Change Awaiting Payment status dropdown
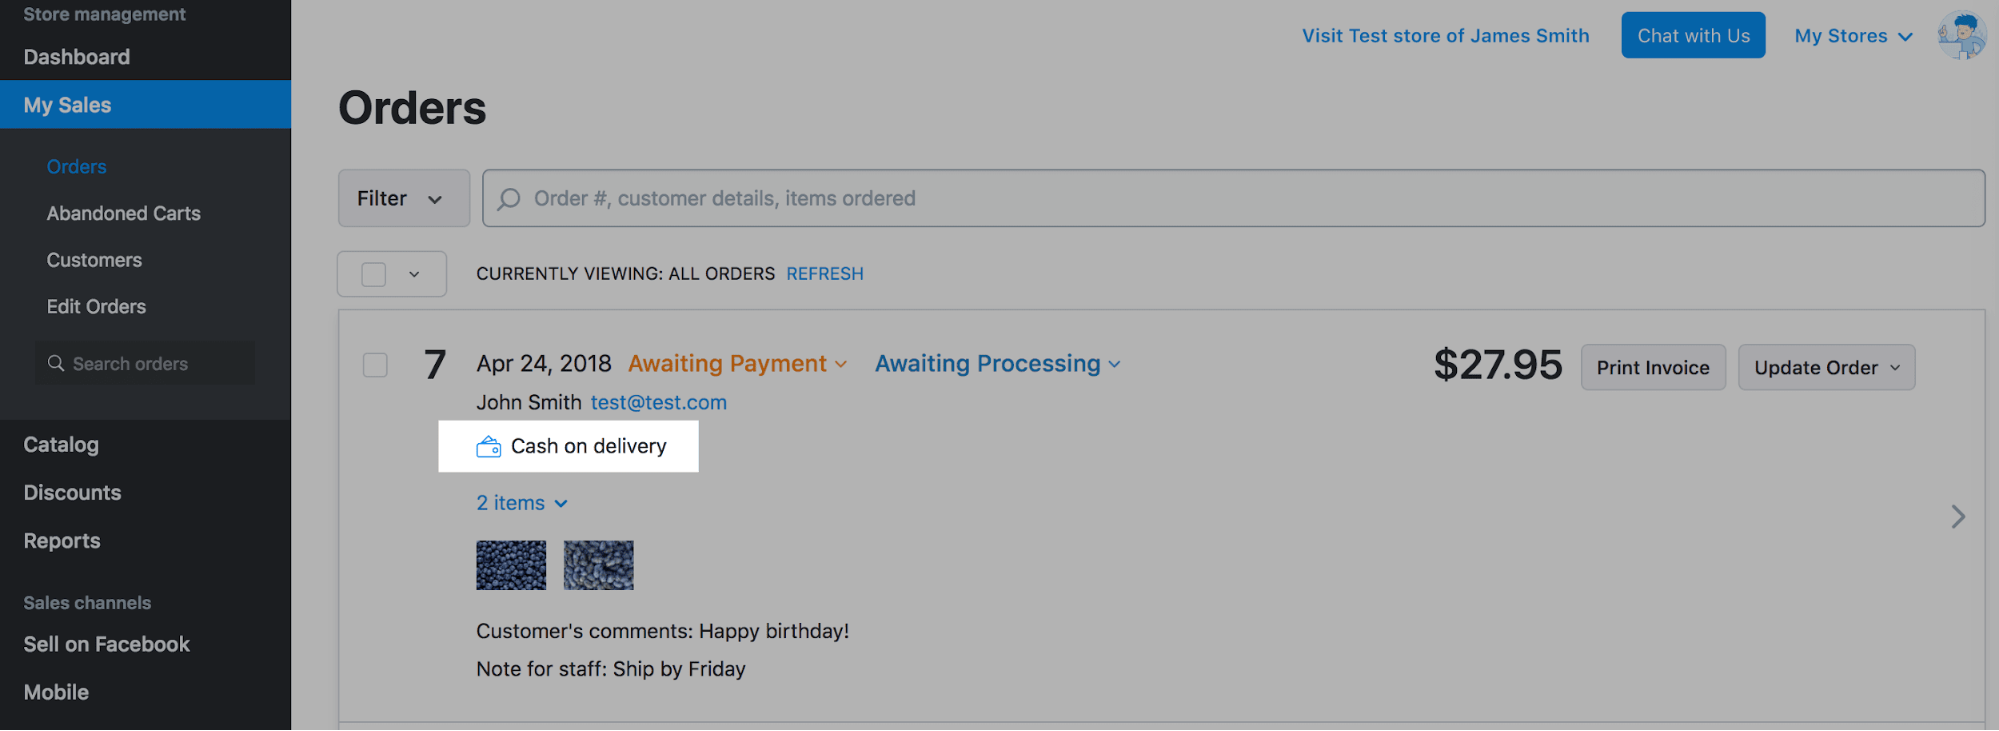The height and width of the screenshot is (731, 1999). coord(737,364)
